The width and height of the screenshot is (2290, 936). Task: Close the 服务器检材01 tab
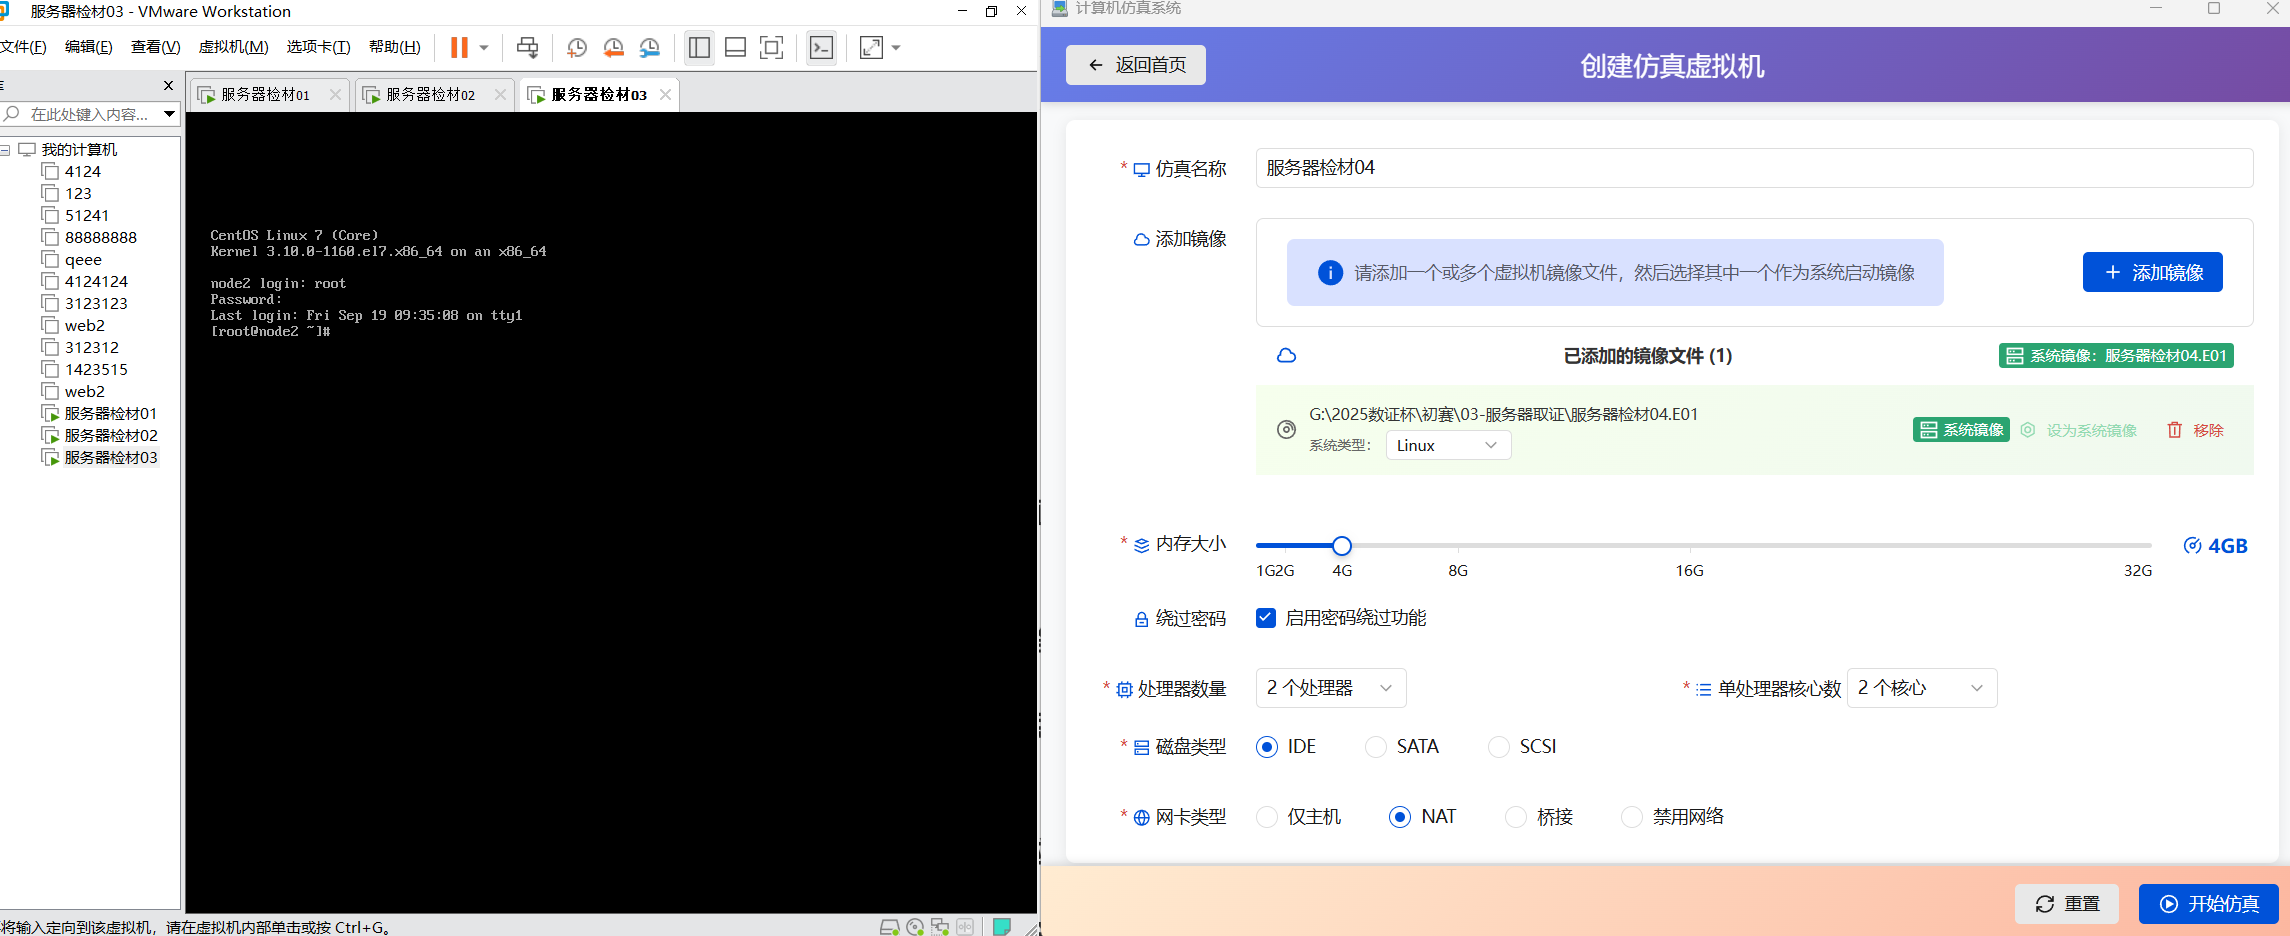click(x=335, y=95)
